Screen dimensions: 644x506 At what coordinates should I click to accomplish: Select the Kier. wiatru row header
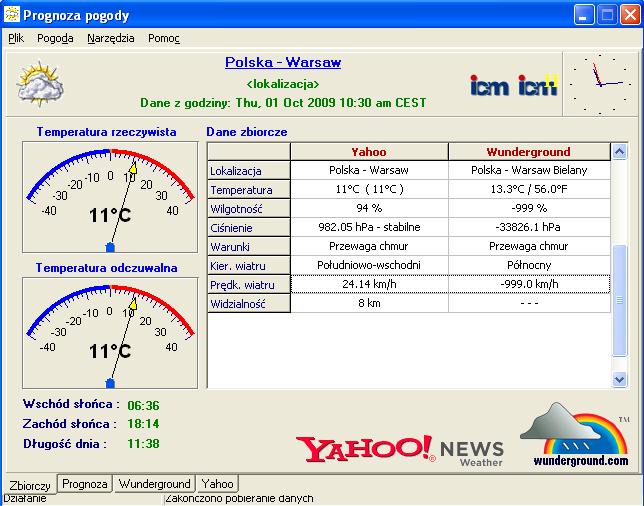[x=249, y=266]
